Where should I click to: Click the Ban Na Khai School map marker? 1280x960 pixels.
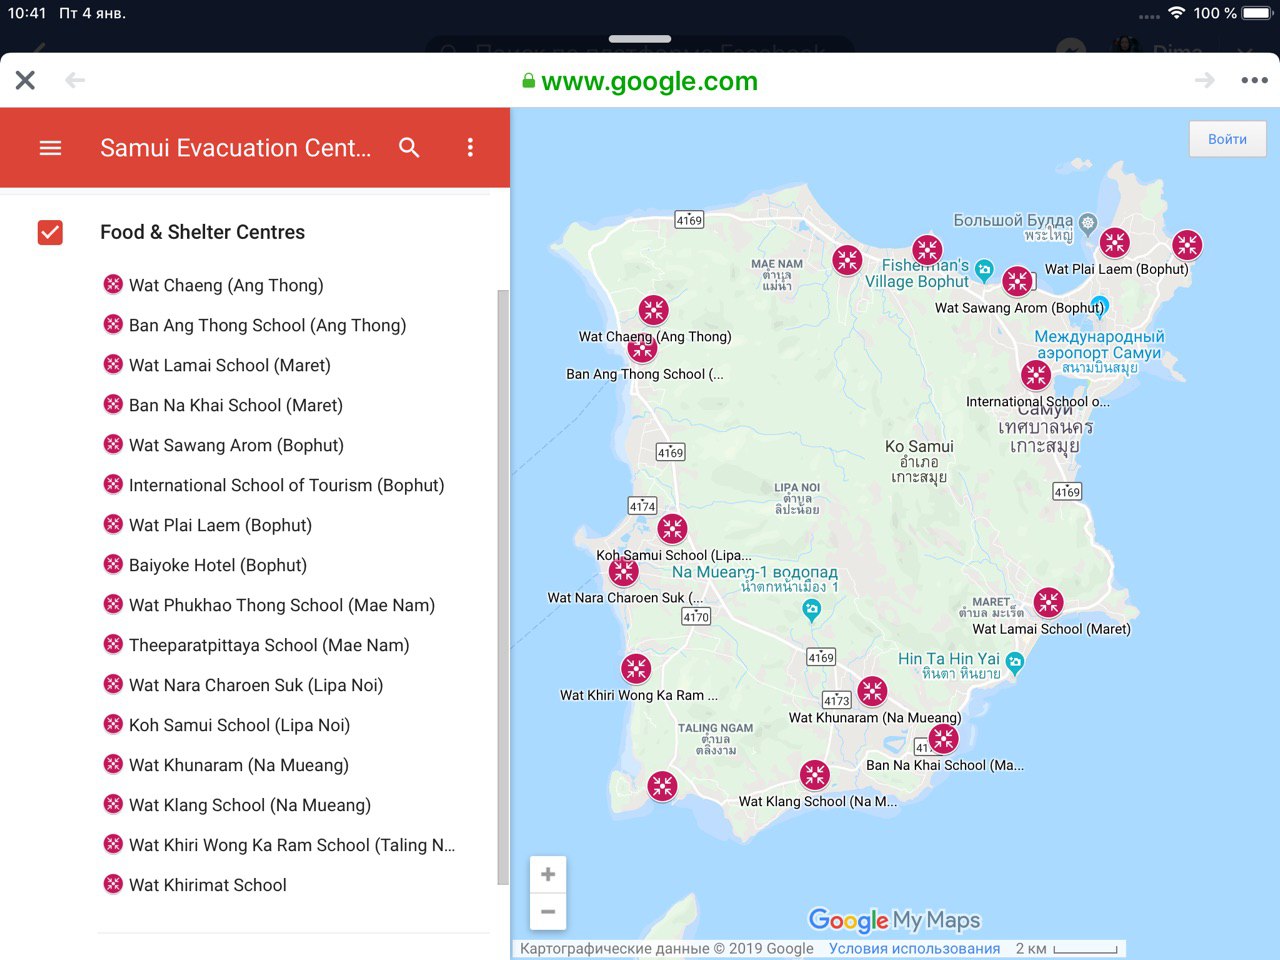pyautogui.click(x=943, y=739)
